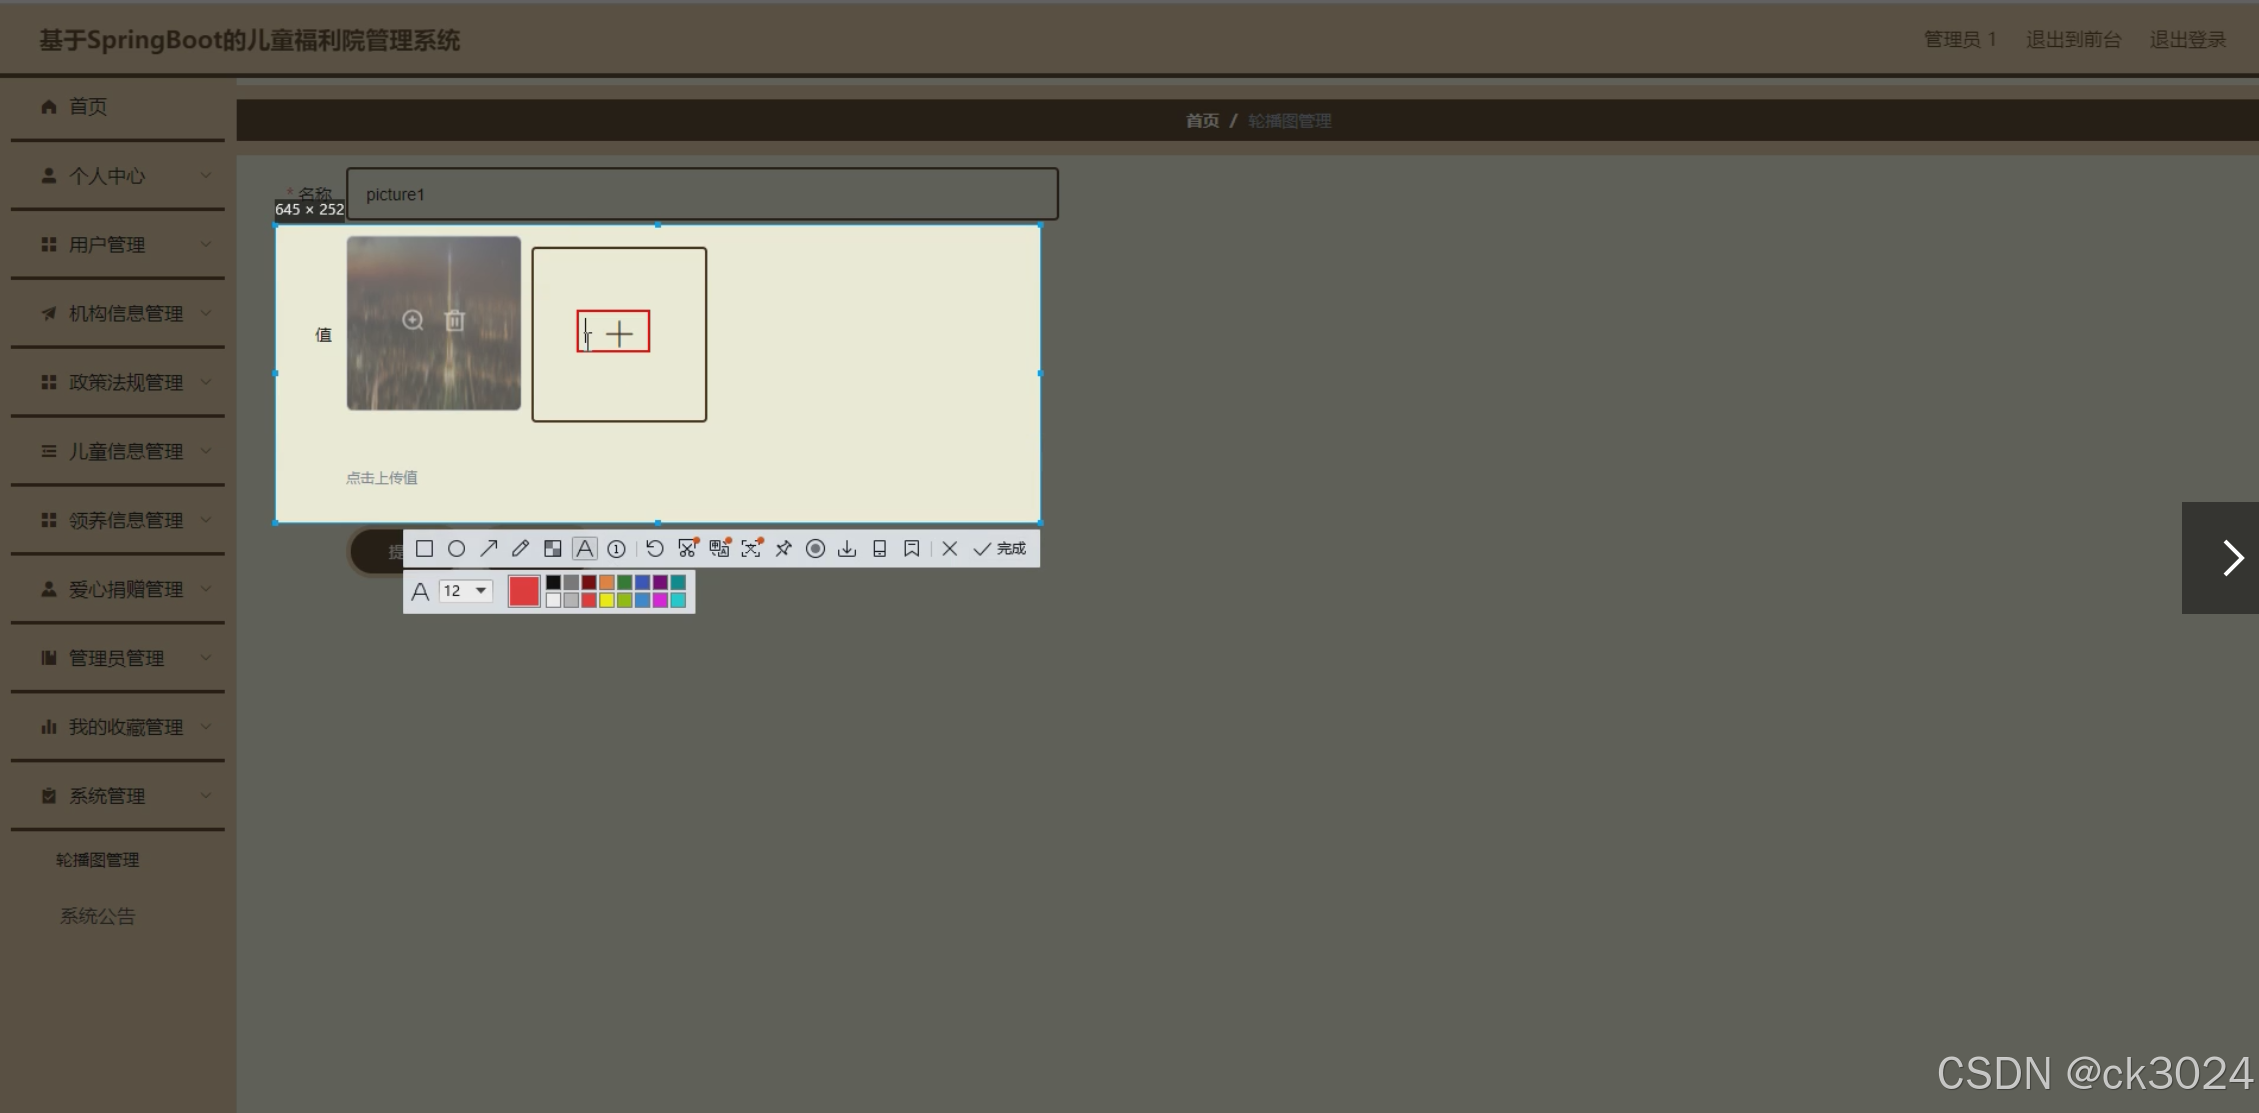
Task: Open 系统公告 submenu item
Action: coord(97,916)
